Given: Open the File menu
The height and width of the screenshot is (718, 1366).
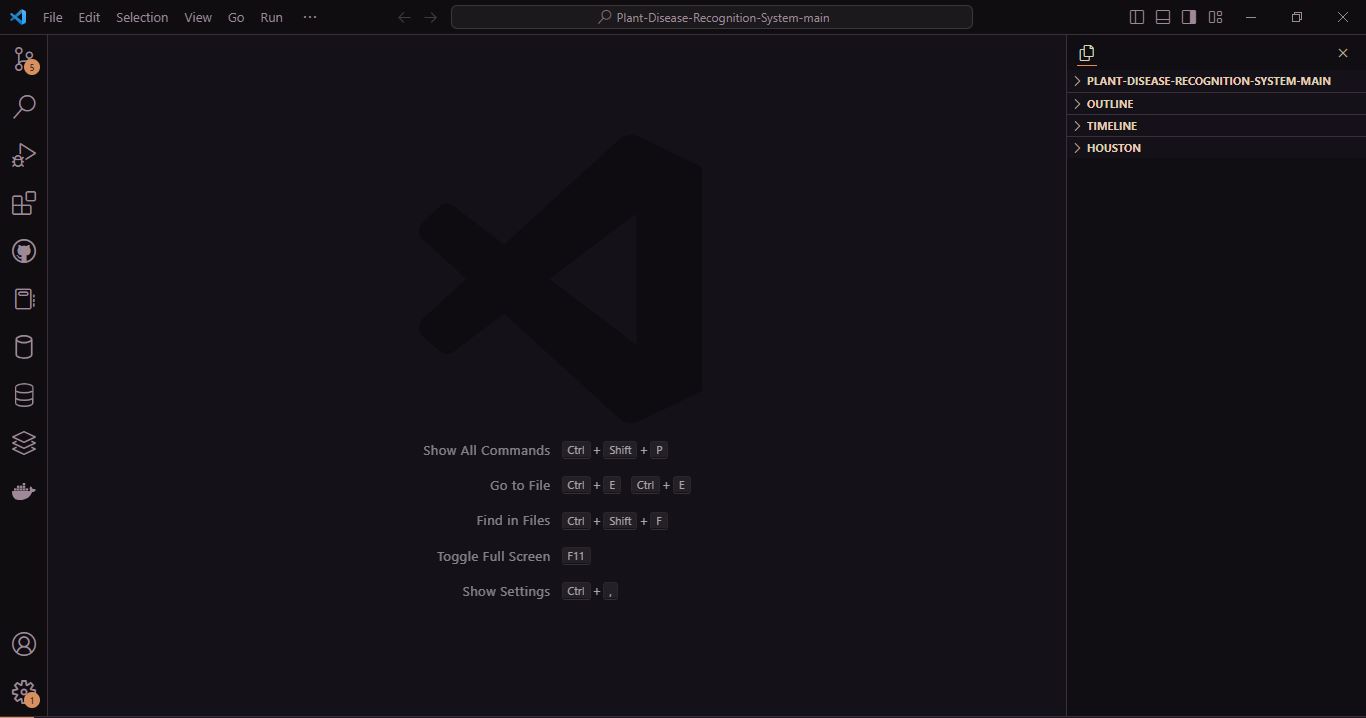Looking at the screenshot, I should 53,17.
